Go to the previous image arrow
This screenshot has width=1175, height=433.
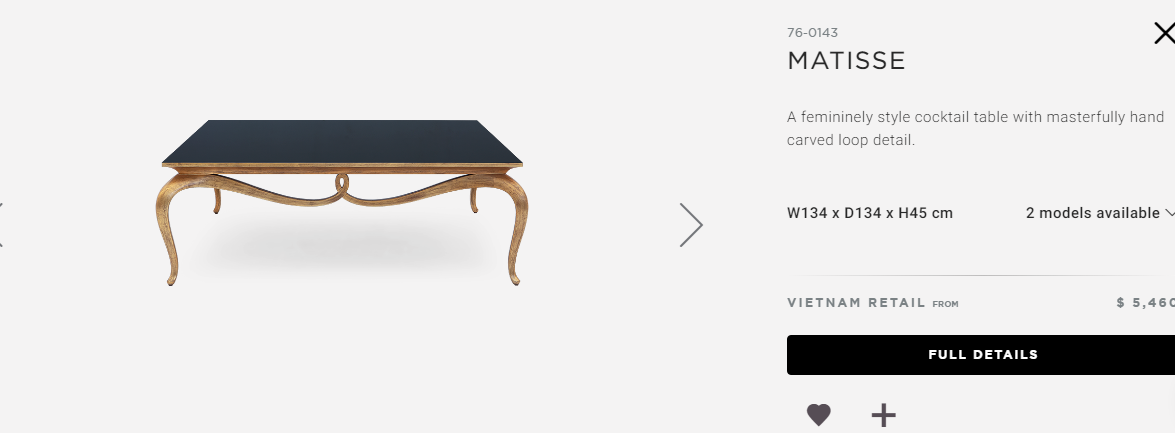pyautogui.click(x=1, y=224)
